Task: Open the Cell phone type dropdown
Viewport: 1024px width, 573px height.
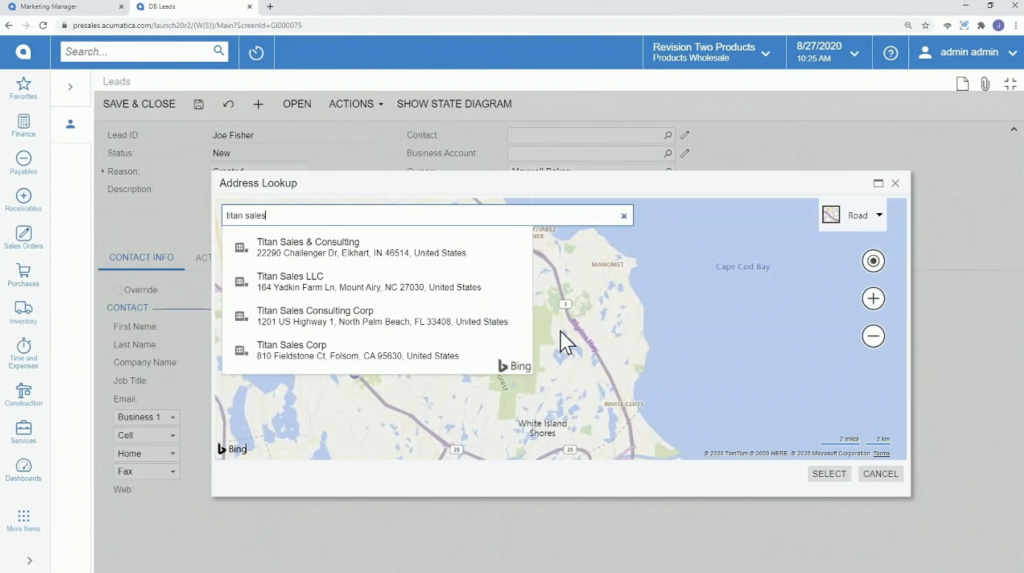Action: tap(146, 435)
